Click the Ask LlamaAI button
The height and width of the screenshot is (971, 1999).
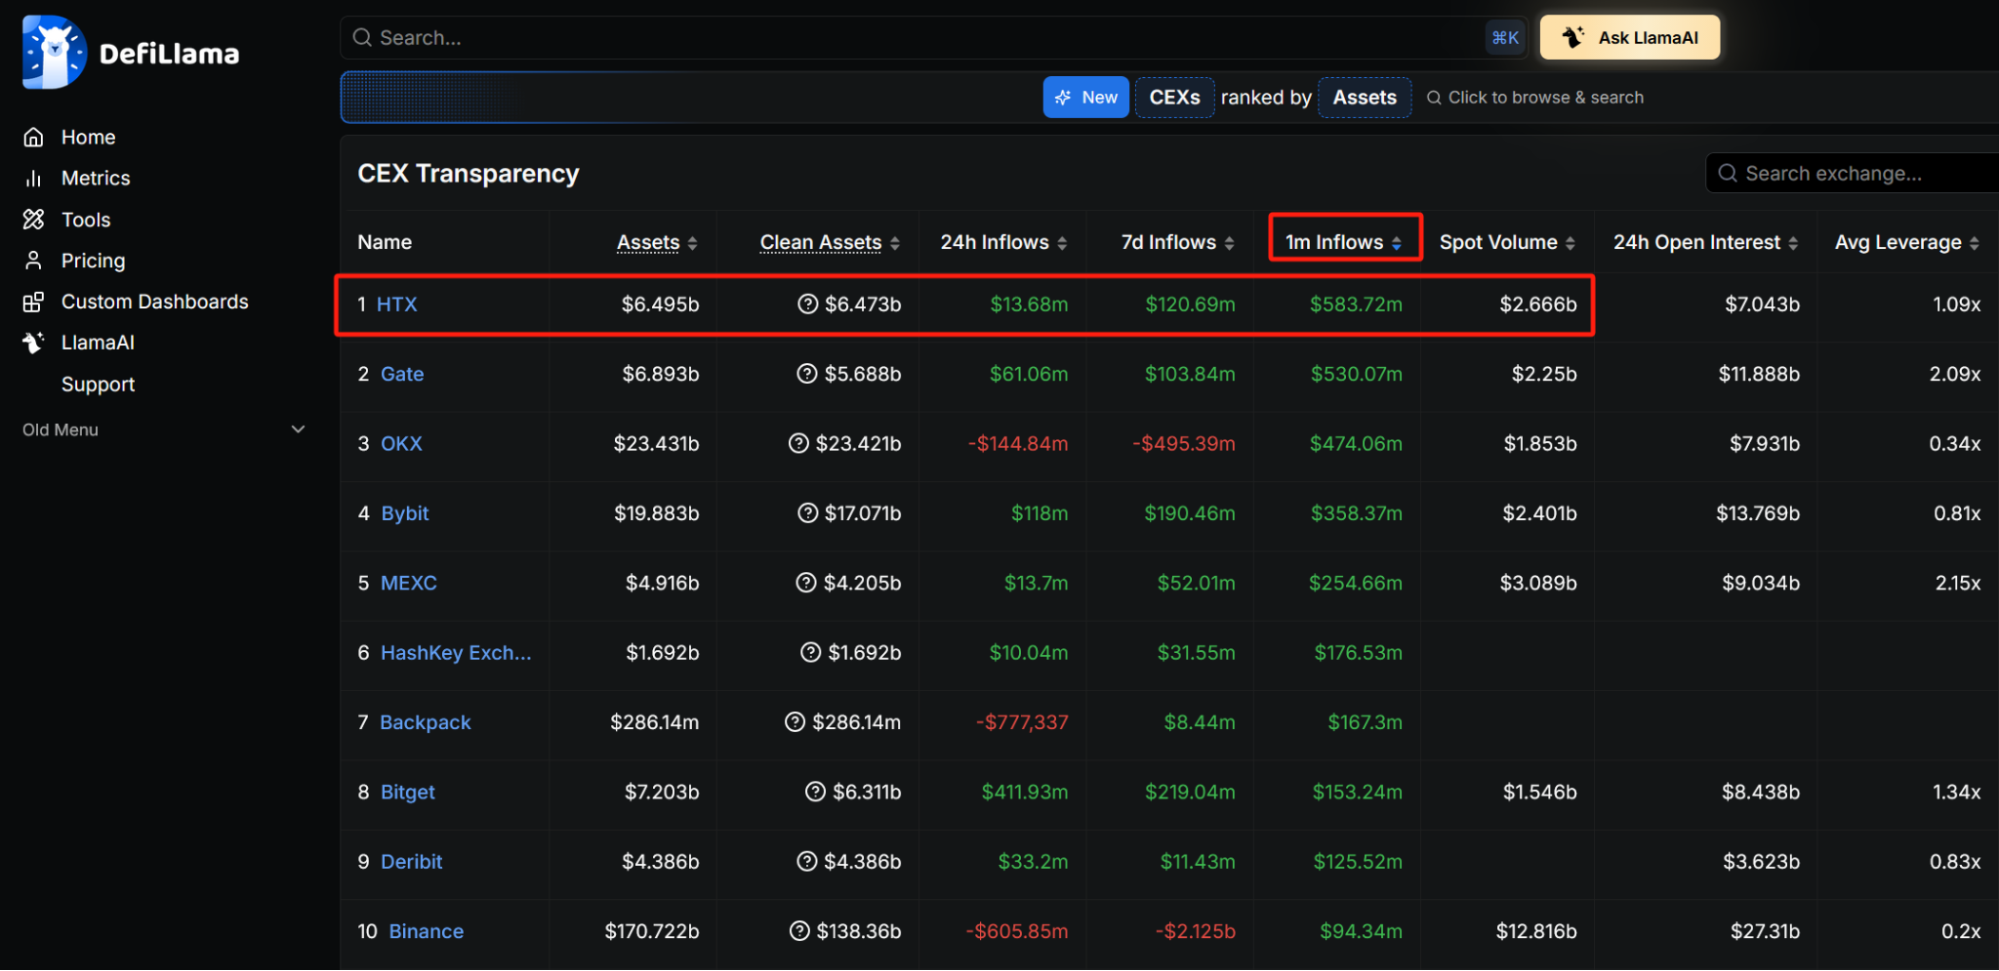click(1629, 37)
